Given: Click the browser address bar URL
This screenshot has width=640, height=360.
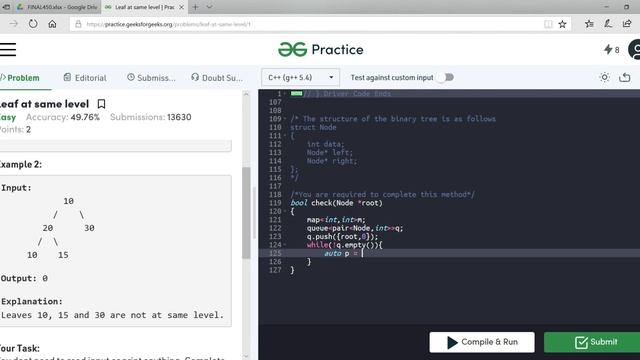Looking at the screenshot, I should (169, 24).
